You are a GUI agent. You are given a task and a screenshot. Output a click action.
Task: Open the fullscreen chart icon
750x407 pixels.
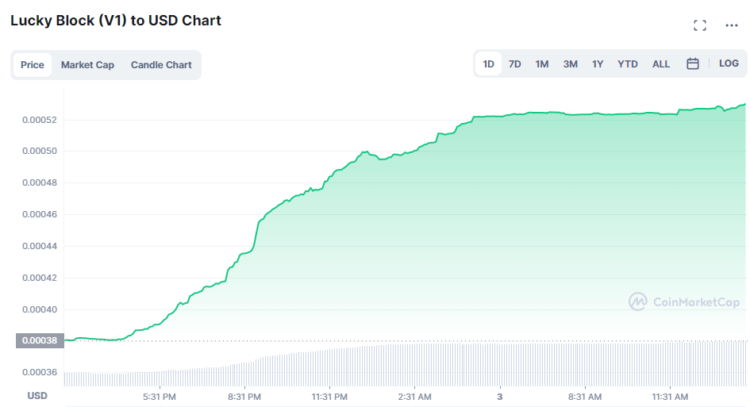(700, 25)
